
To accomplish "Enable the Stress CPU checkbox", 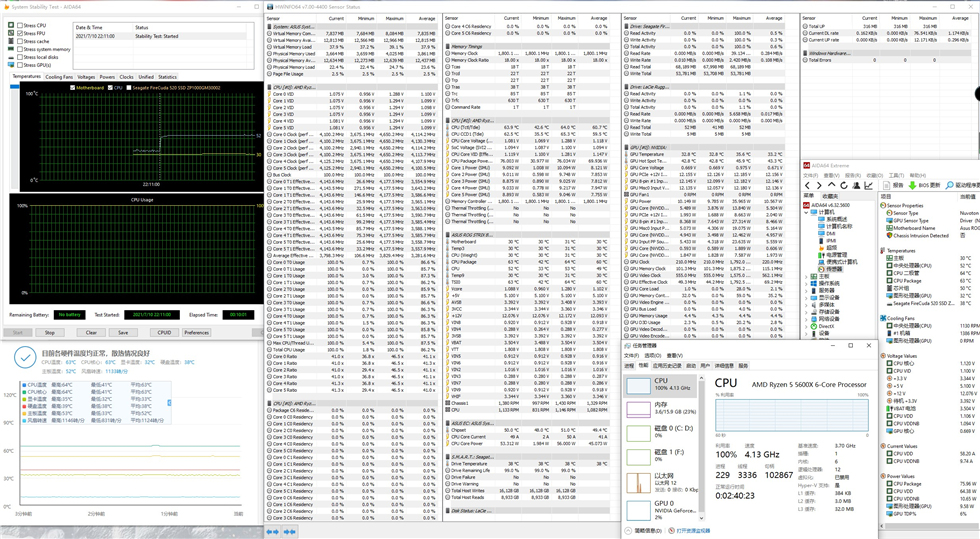I will tap(19, 25).
